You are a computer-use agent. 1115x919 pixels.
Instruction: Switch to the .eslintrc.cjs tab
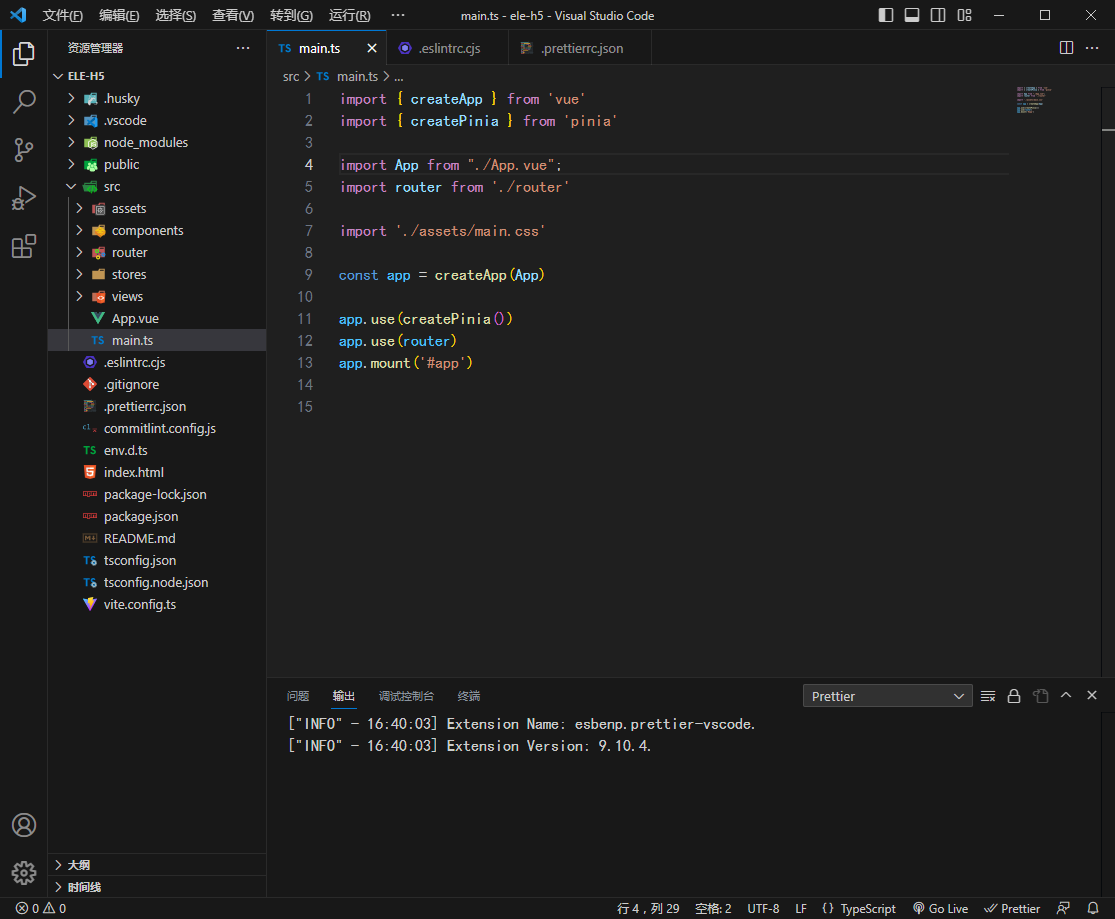449,48
